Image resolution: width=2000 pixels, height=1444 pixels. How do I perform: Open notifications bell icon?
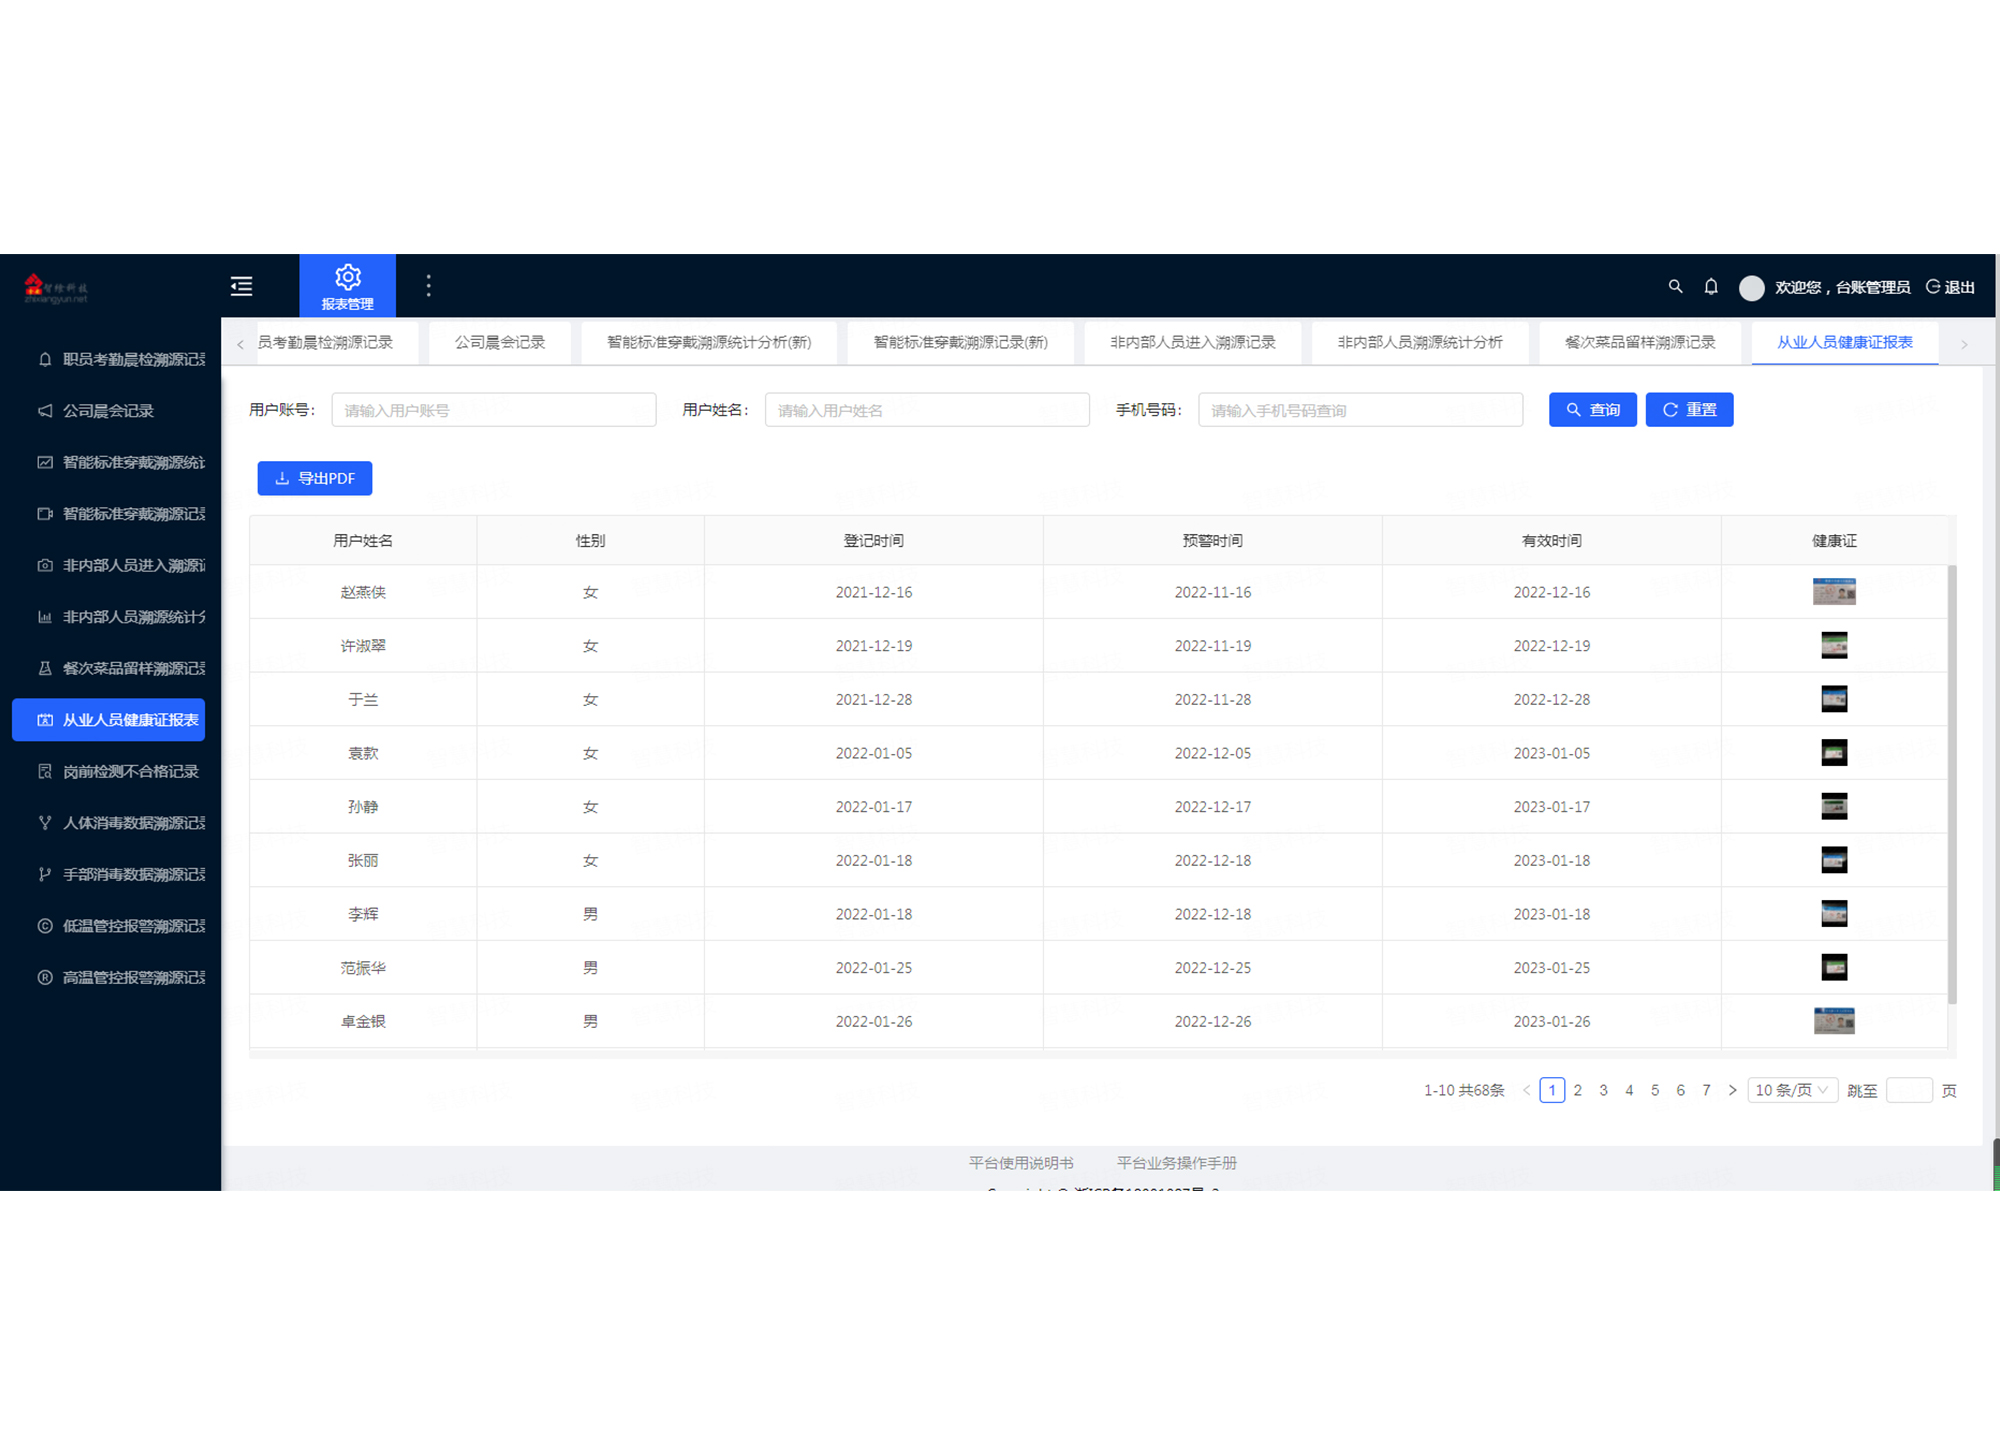[1711, 287]
